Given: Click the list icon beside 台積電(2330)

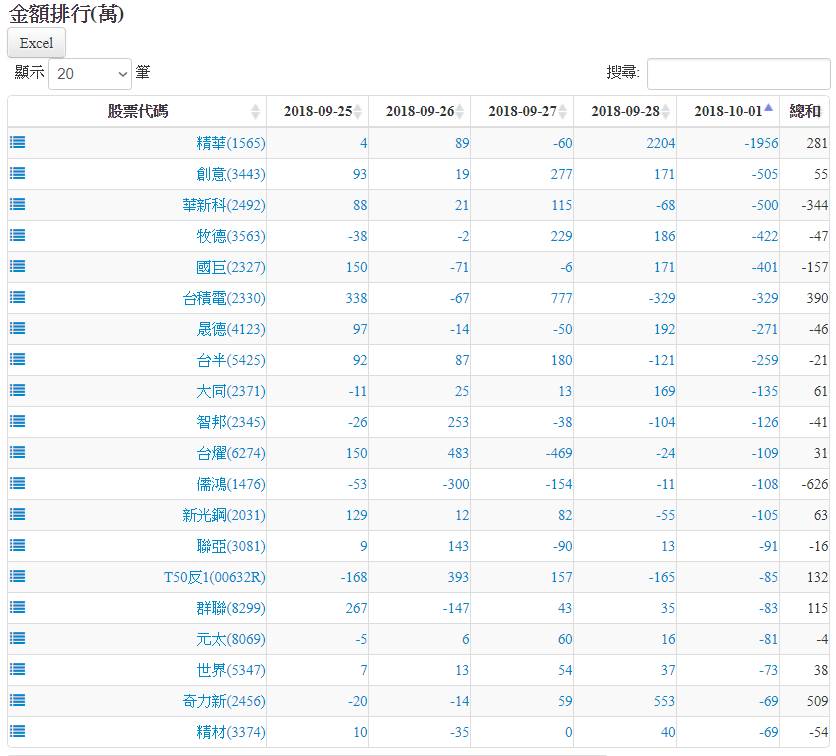Looking at the screenshot, I should coord(18,297).
